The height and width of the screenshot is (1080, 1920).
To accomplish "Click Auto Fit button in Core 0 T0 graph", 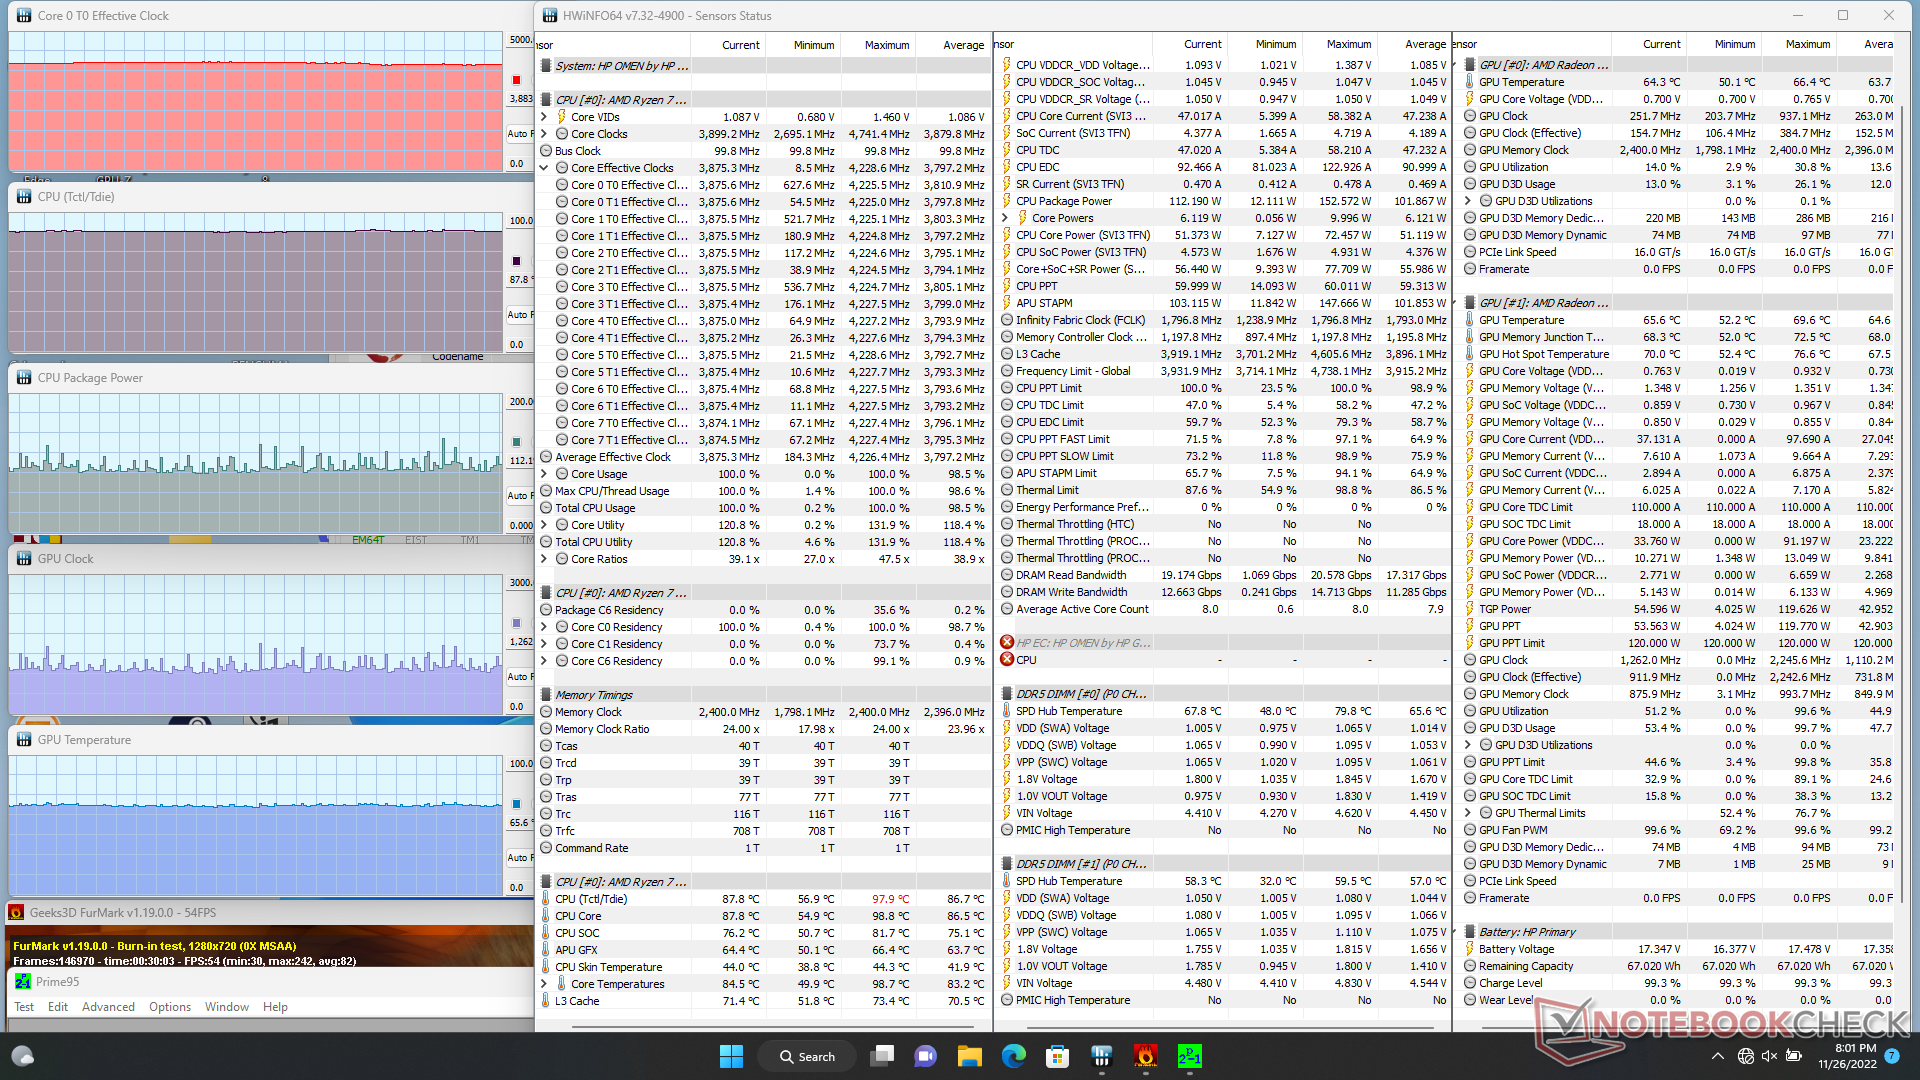I will (520, 133).
